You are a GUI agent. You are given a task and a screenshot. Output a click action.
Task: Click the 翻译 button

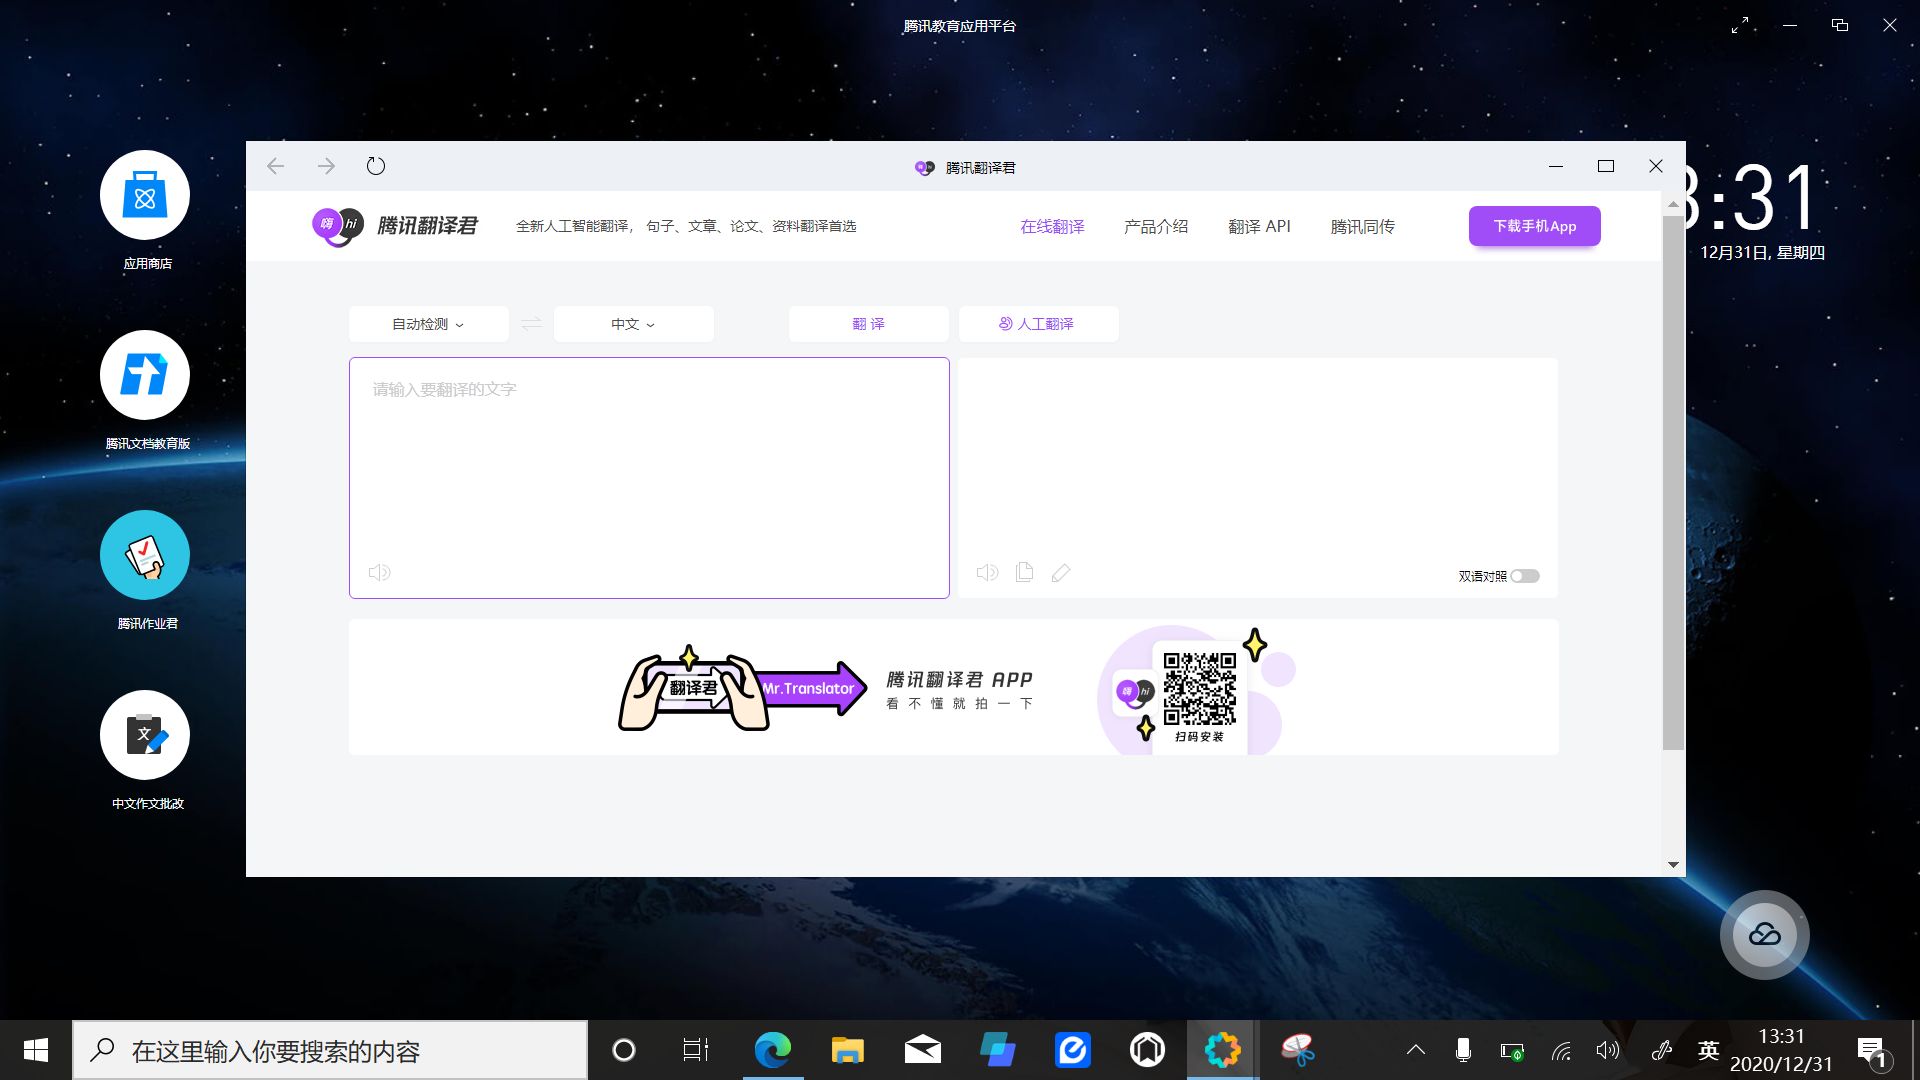868,324
